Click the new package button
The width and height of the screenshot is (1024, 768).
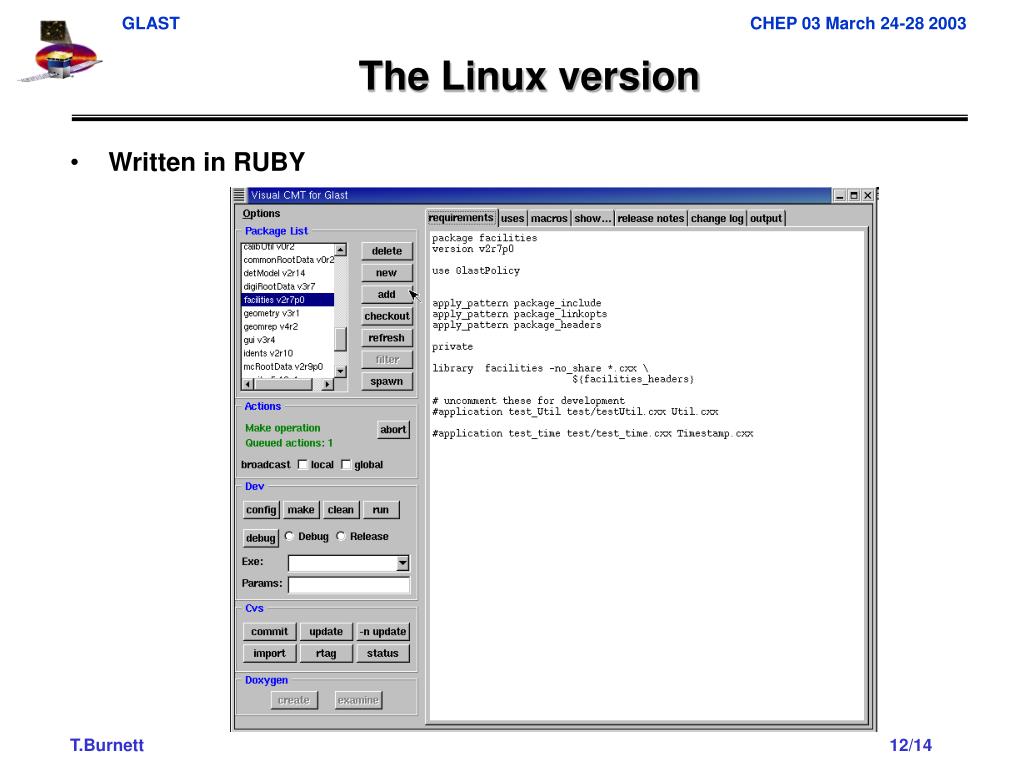tap(387, 272)
